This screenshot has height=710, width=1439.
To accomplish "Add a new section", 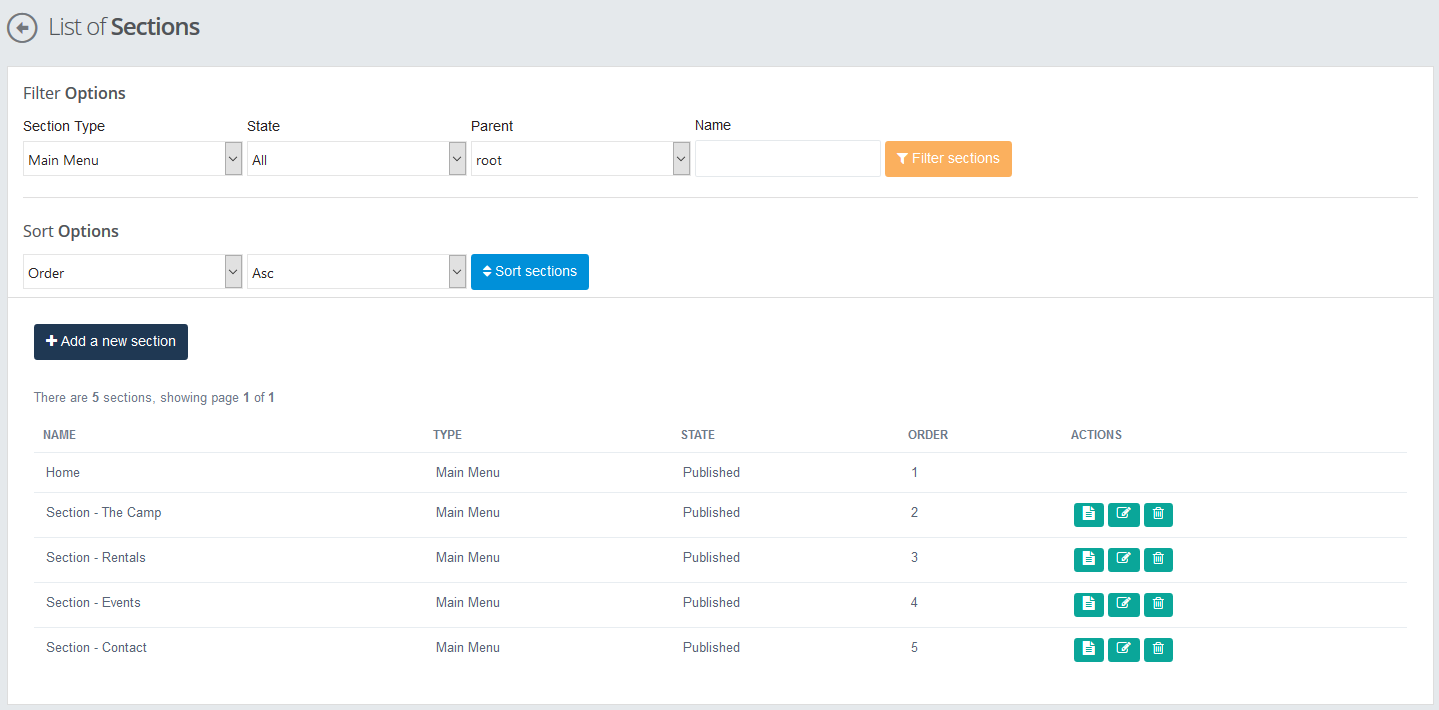I will click(111, 341).
